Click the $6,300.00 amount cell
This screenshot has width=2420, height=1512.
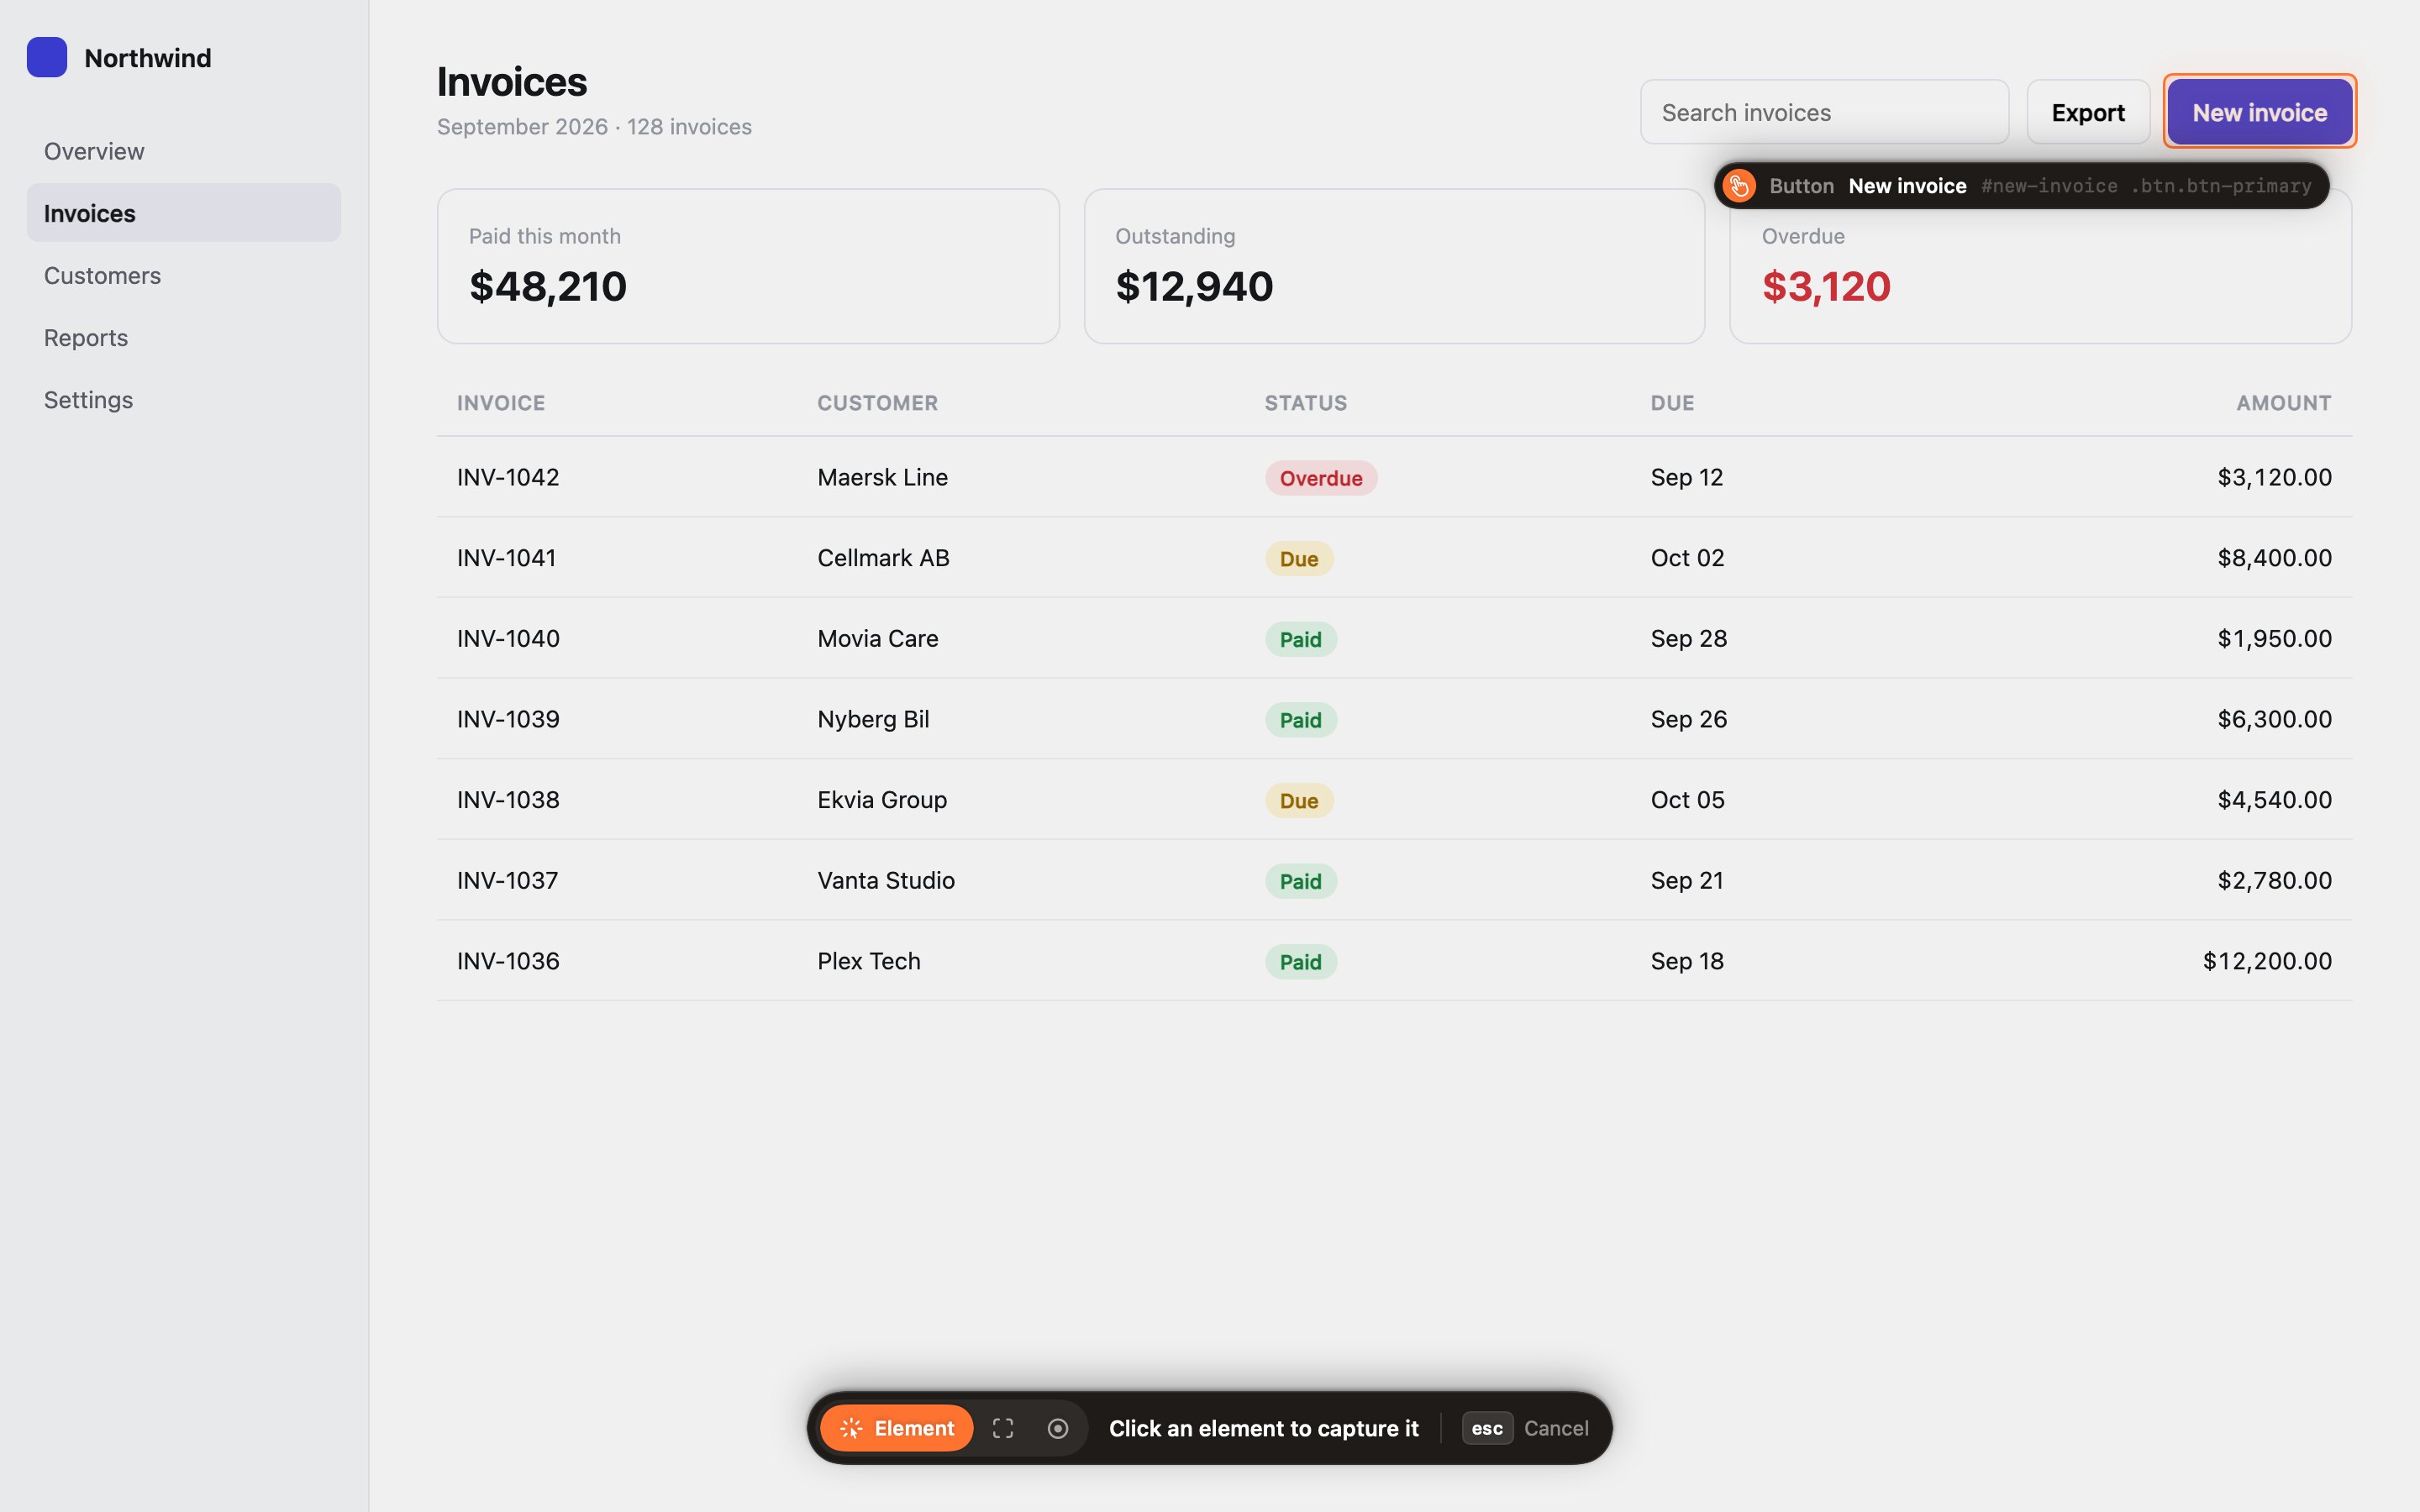point(2274,719)
